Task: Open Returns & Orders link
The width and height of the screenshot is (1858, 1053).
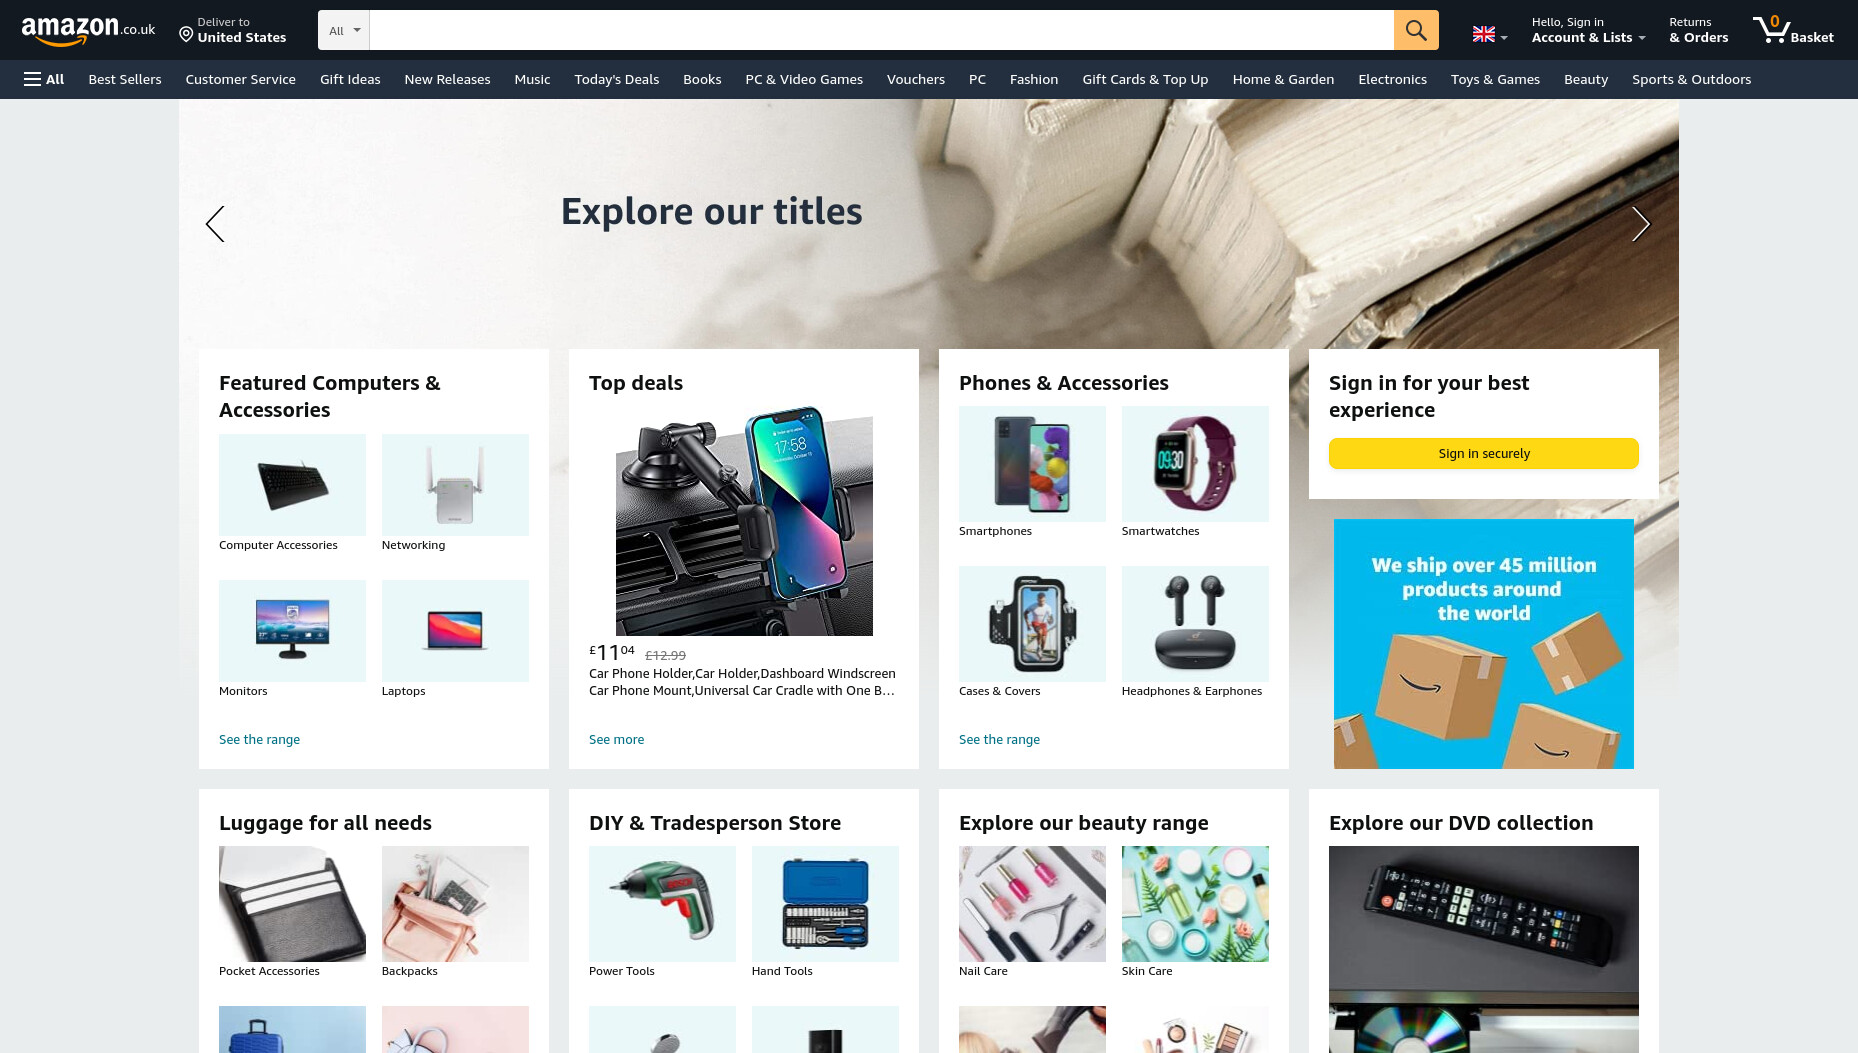Action: [1698, 30]
